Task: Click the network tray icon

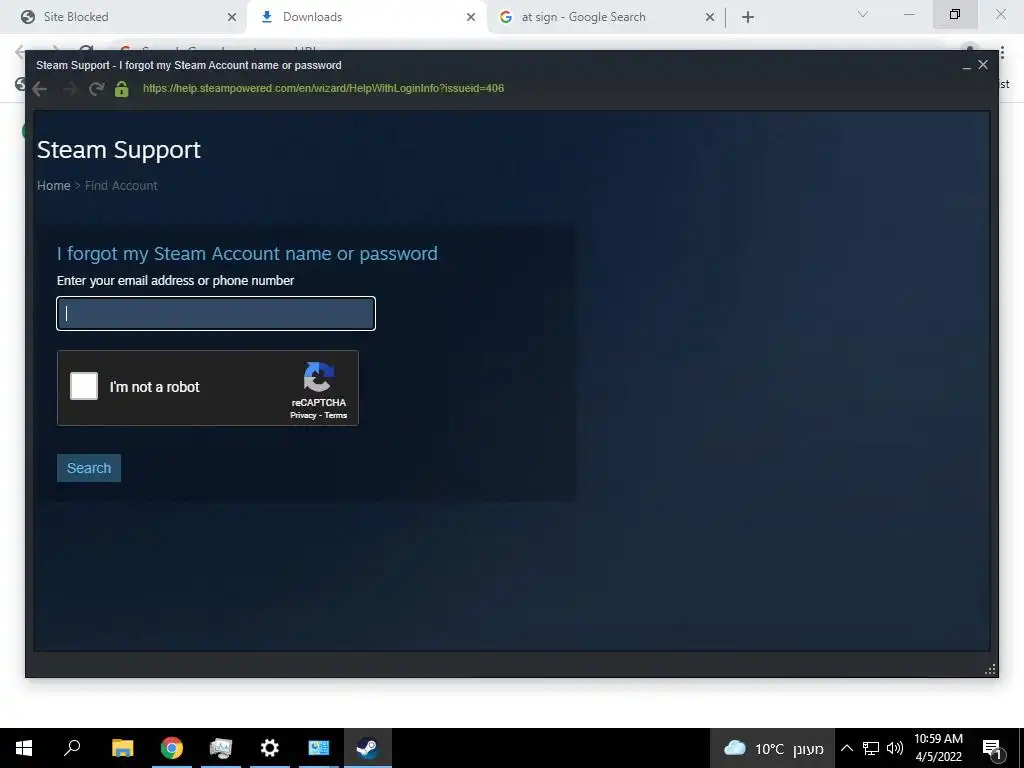Action: 871,748
